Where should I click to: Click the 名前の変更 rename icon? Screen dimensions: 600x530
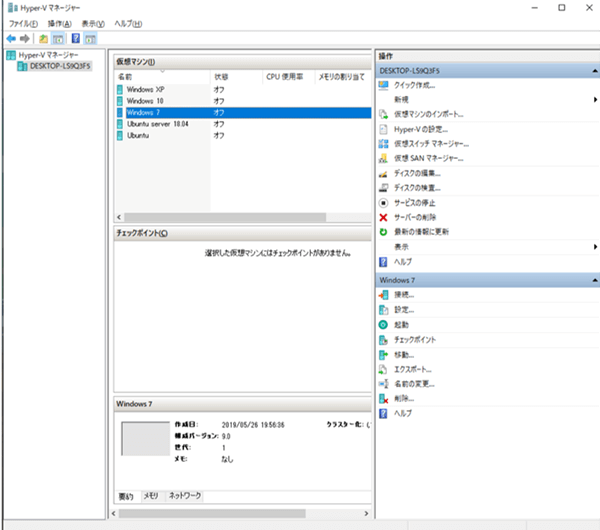(383, 384)
